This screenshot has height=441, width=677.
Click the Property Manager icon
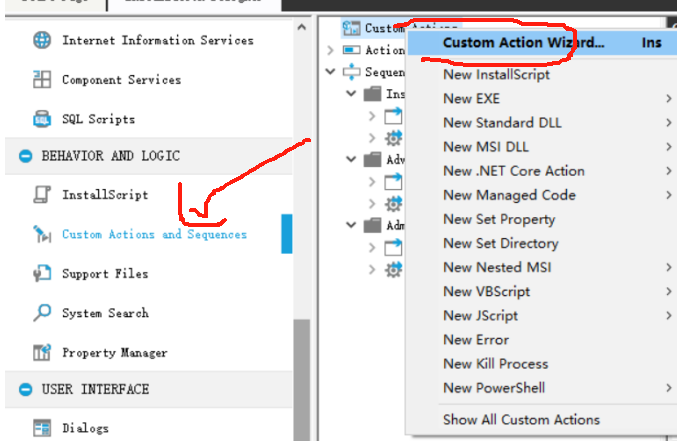[42, 352]
